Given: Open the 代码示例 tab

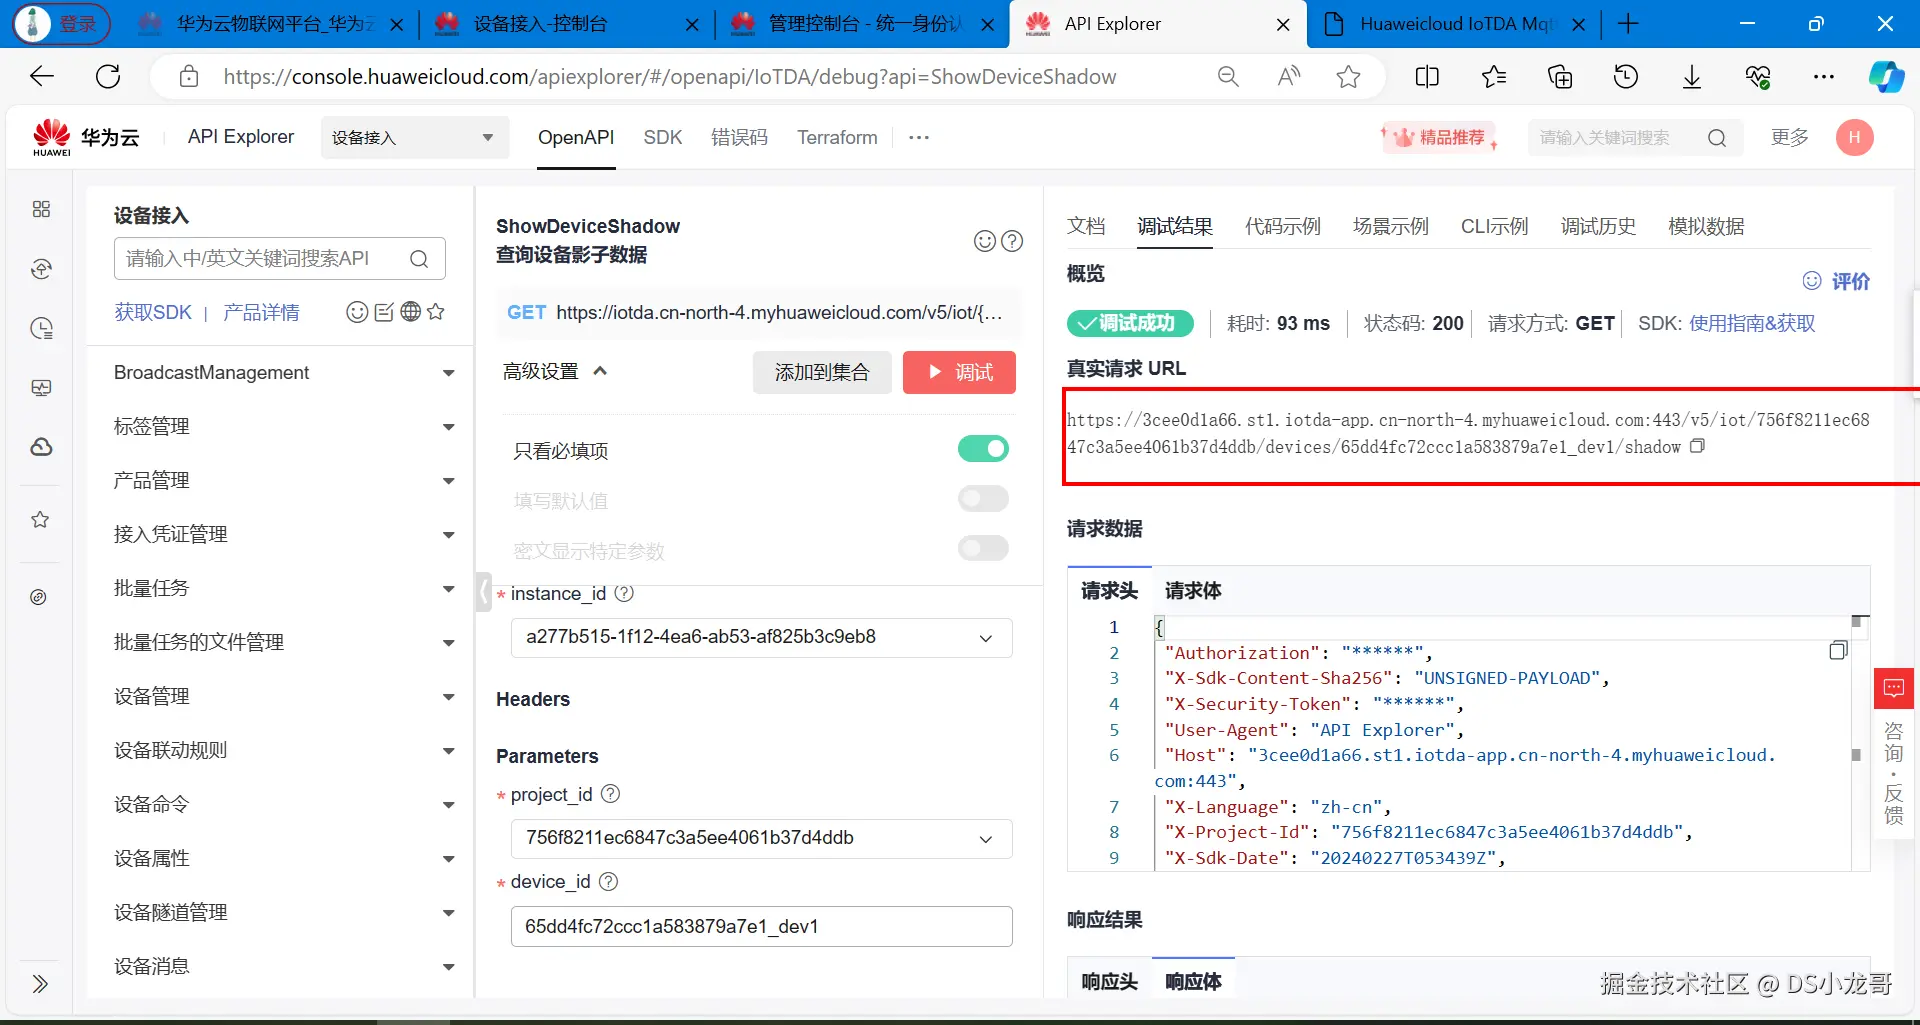Looking at the screenshot, I should (x=1283, y=227).
